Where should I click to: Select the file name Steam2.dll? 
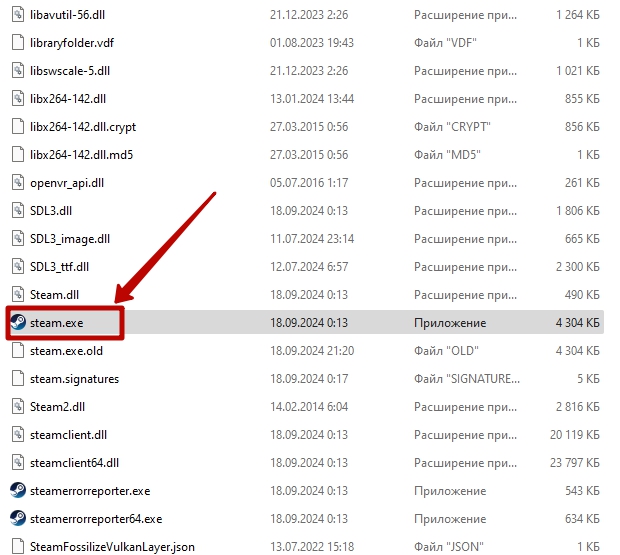(58, 407)
